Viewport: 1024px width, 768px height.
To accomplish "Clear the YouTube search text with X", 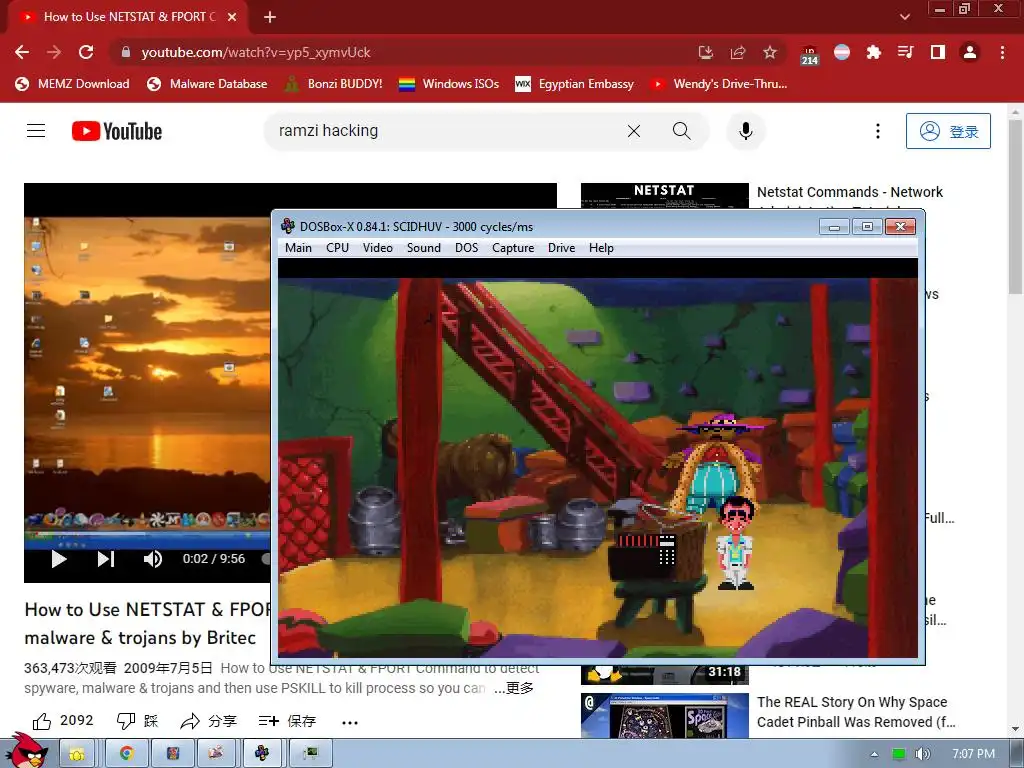I will click(633, 131).
